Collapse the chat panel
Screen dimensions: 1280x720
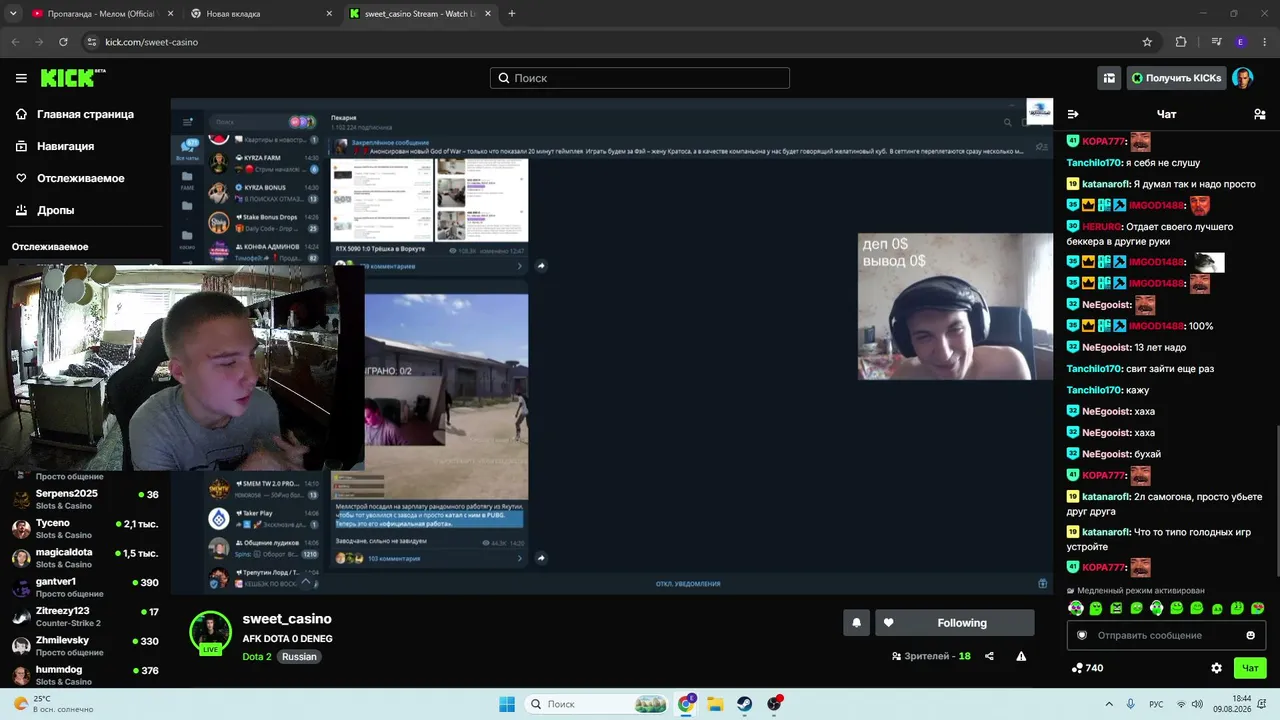pos(1073,114)
